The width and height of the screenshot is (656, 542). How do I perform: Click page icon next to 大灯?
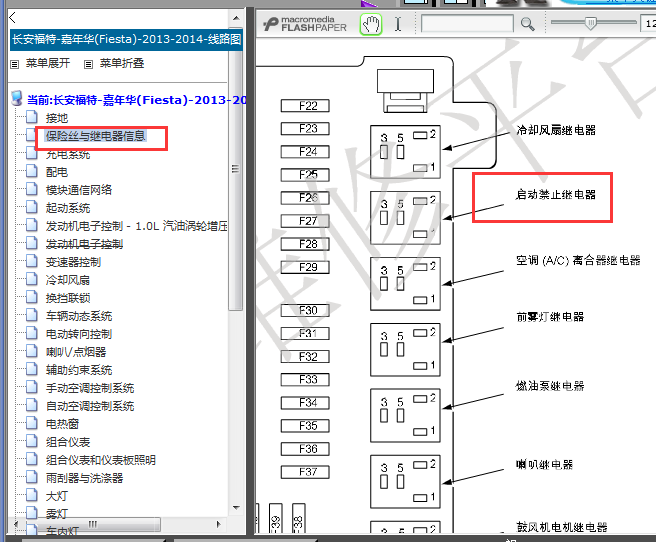click(x=32, y=495)
